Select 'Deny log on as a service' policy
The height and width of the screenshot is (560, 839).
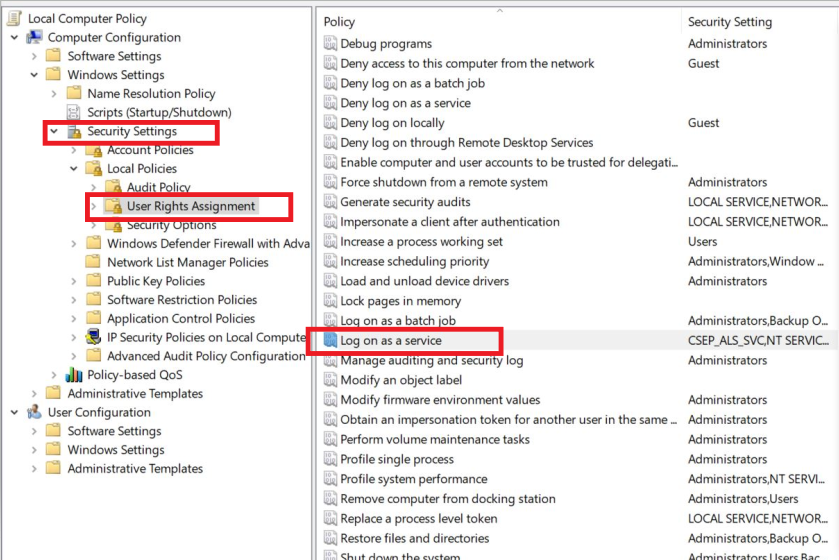406,103
